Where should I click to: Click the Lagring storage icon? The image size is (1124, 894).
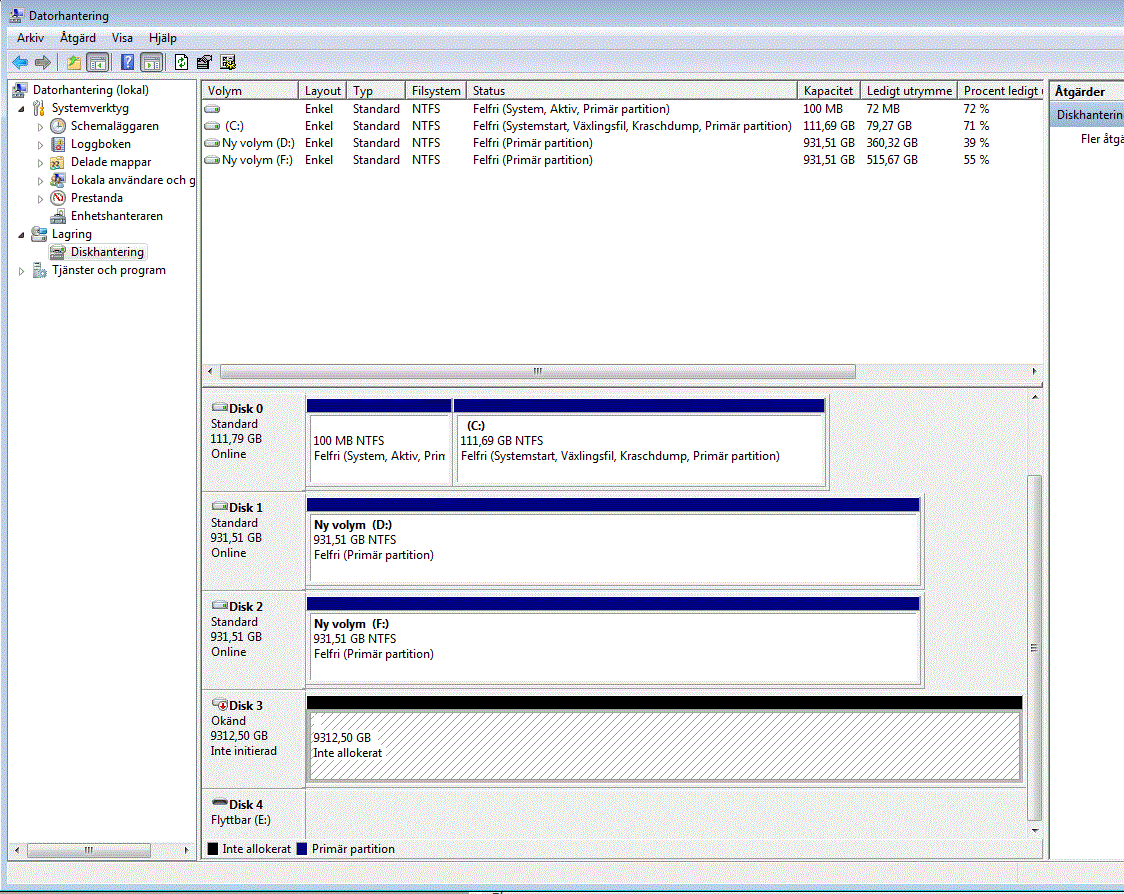click(x=39, y=234)
